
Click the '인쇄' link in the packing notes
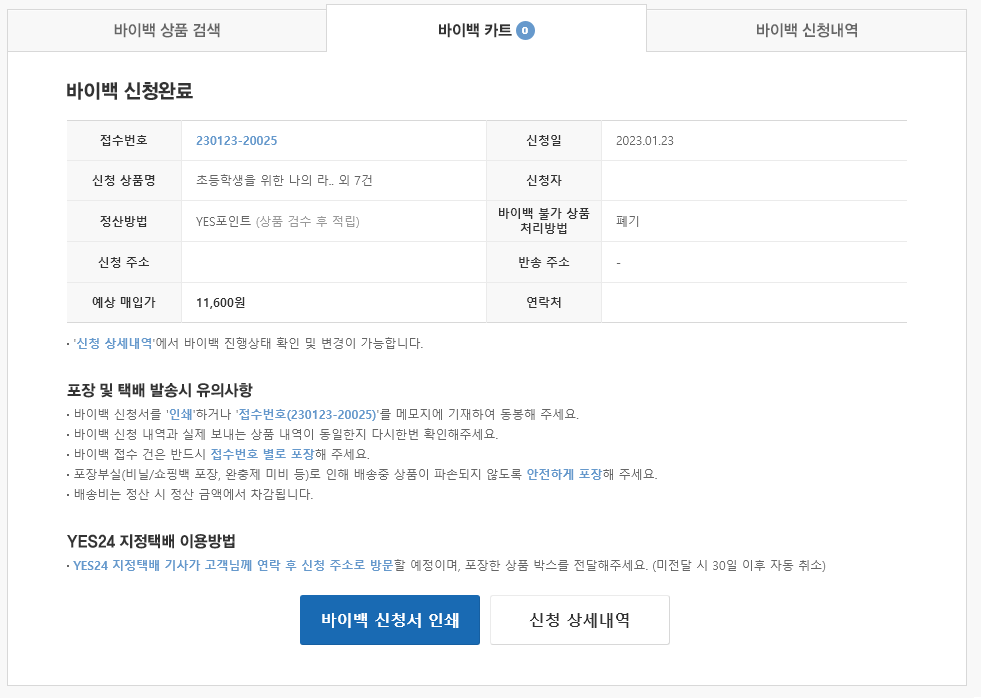[181, 414]
